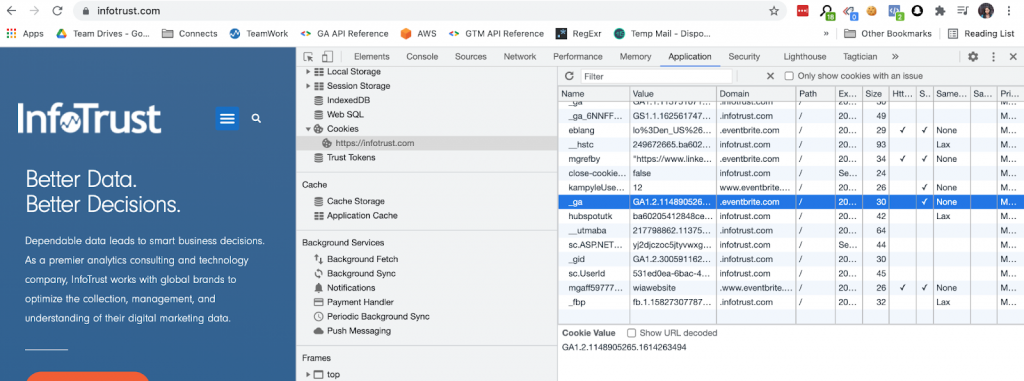This screenshot has width=1024, height=381.
Task: Click the cookie Filter input field
Action: pos(656,76)
